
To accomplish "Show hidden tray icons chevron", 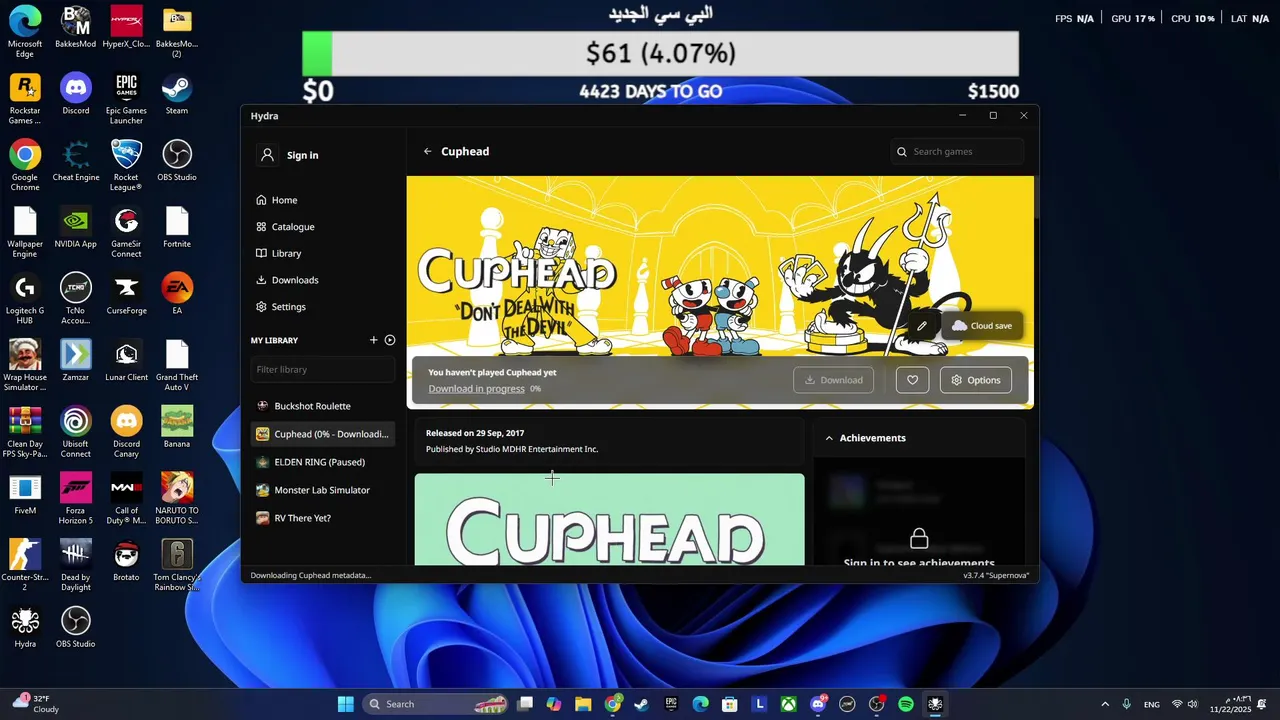I will click(x=1105, y=704).
